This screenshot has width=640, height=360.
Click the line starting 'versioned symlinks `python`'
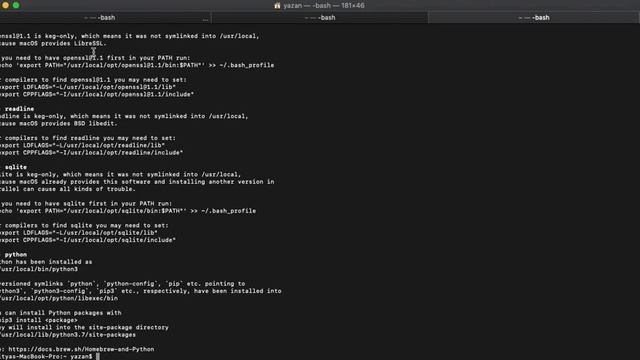point(123,284)
